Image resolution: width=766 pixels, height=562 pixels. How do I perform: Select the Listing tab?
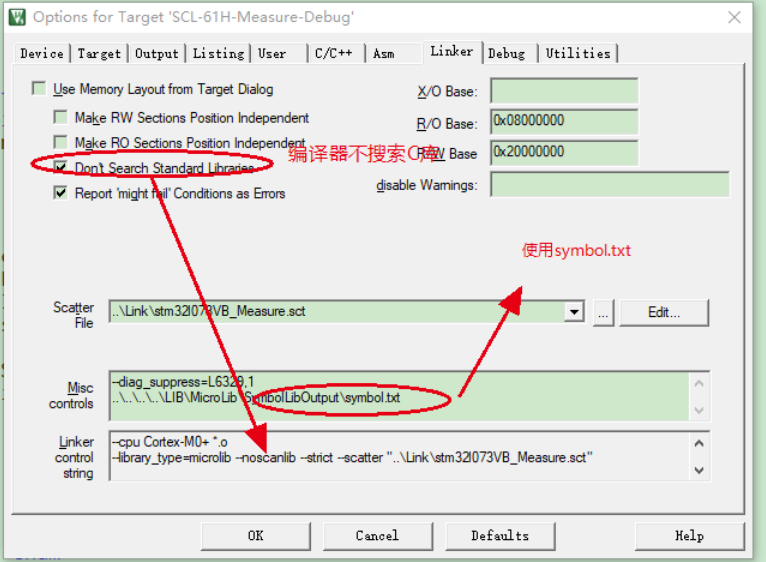click(x=218, y=53)
